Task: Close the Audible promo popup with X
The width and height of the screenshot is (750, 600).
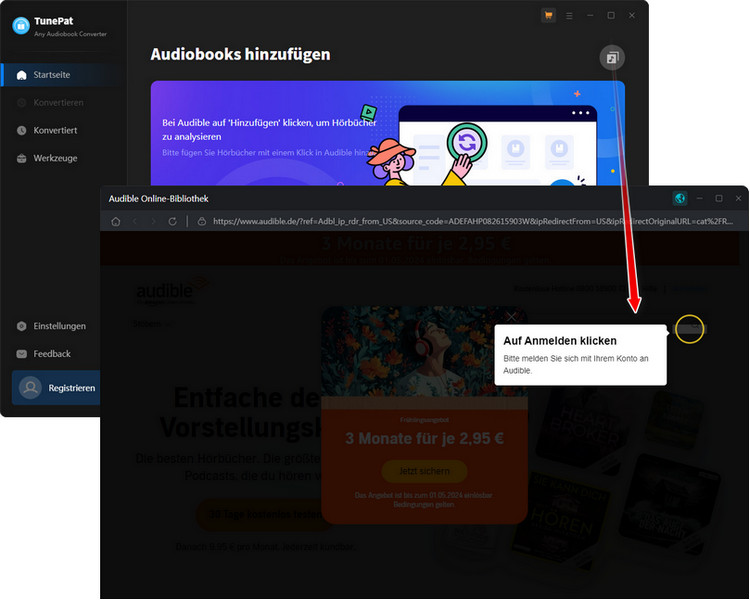Action: coord(512,317)
